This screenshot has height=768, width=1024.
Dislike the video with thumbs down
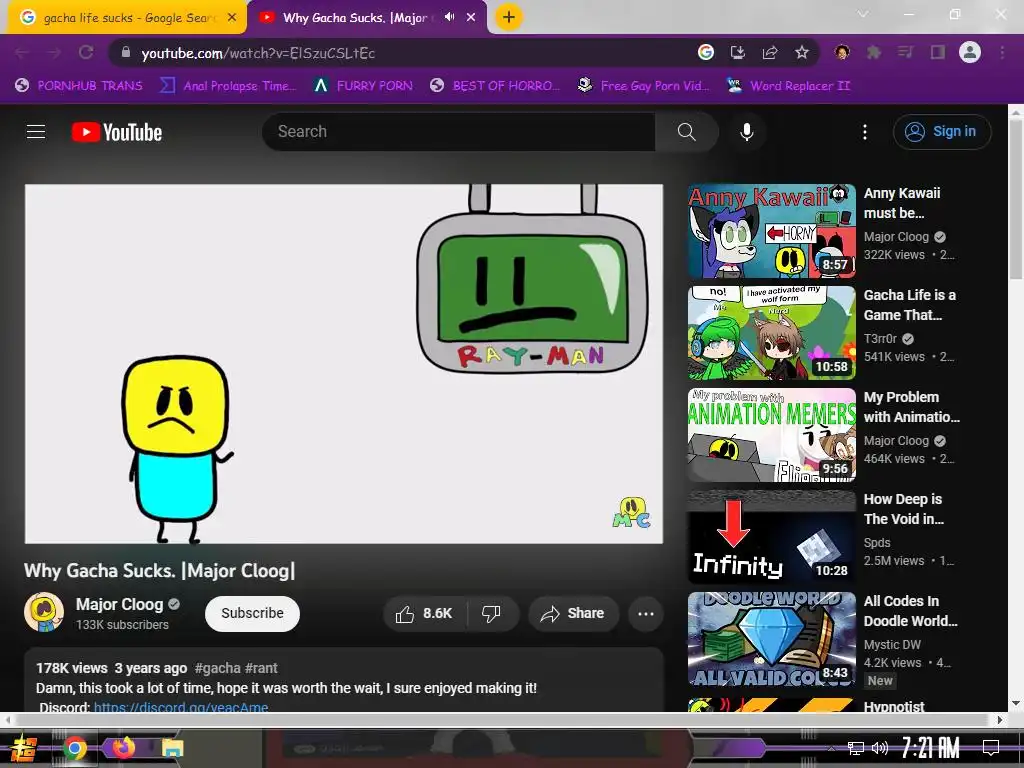pos(492,614)
